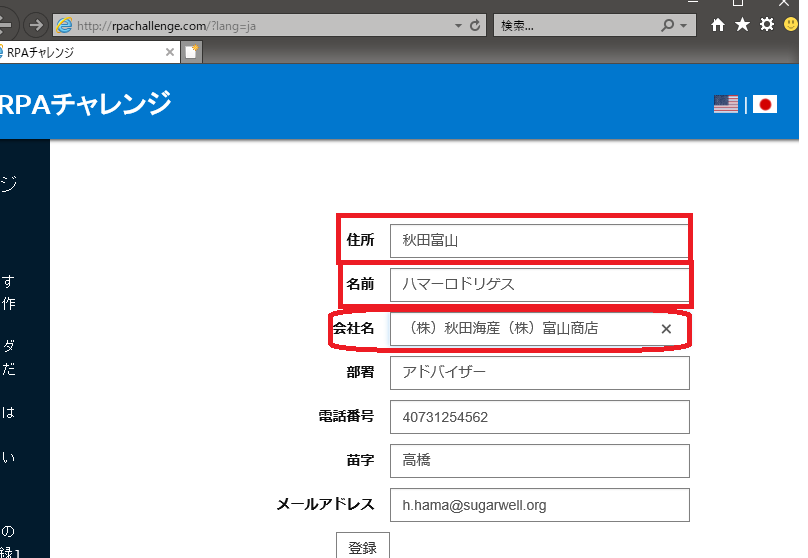Open address bar history dropdown arrow
The height and width of the screenshot is (558, 808).
pos(458,25)
